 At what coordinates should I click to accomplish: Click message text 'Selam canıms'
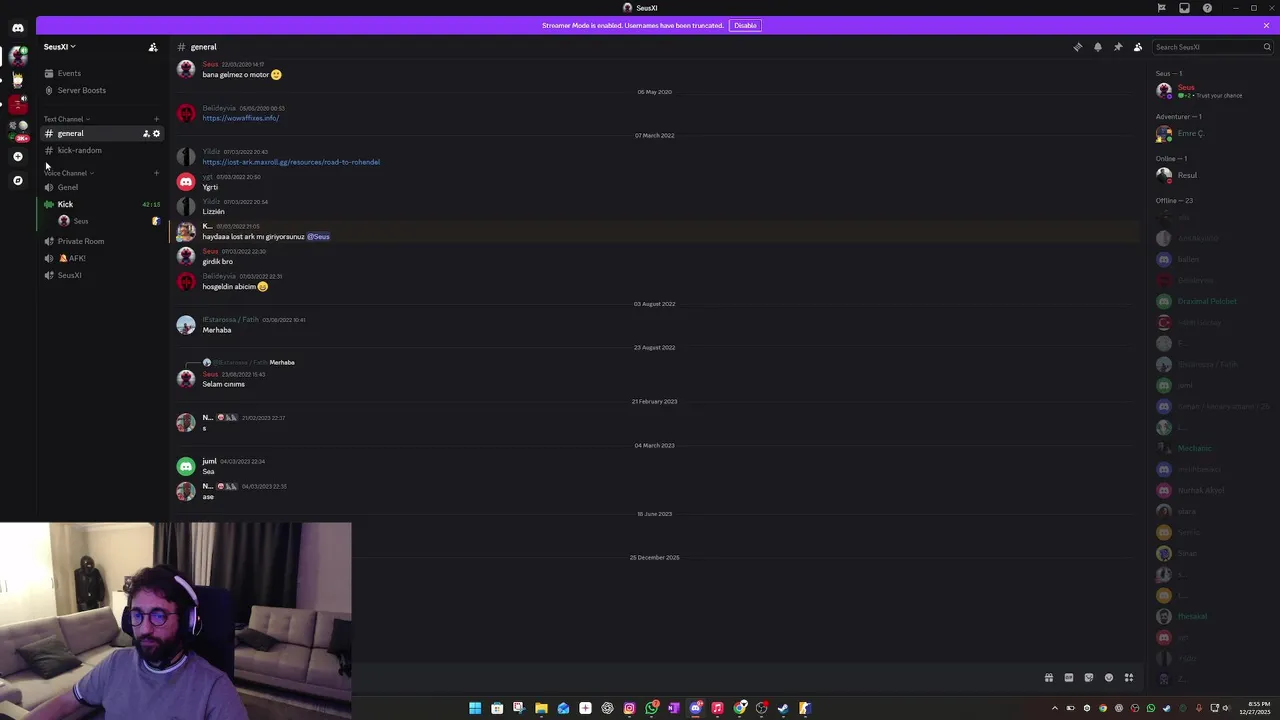[223, 384]
